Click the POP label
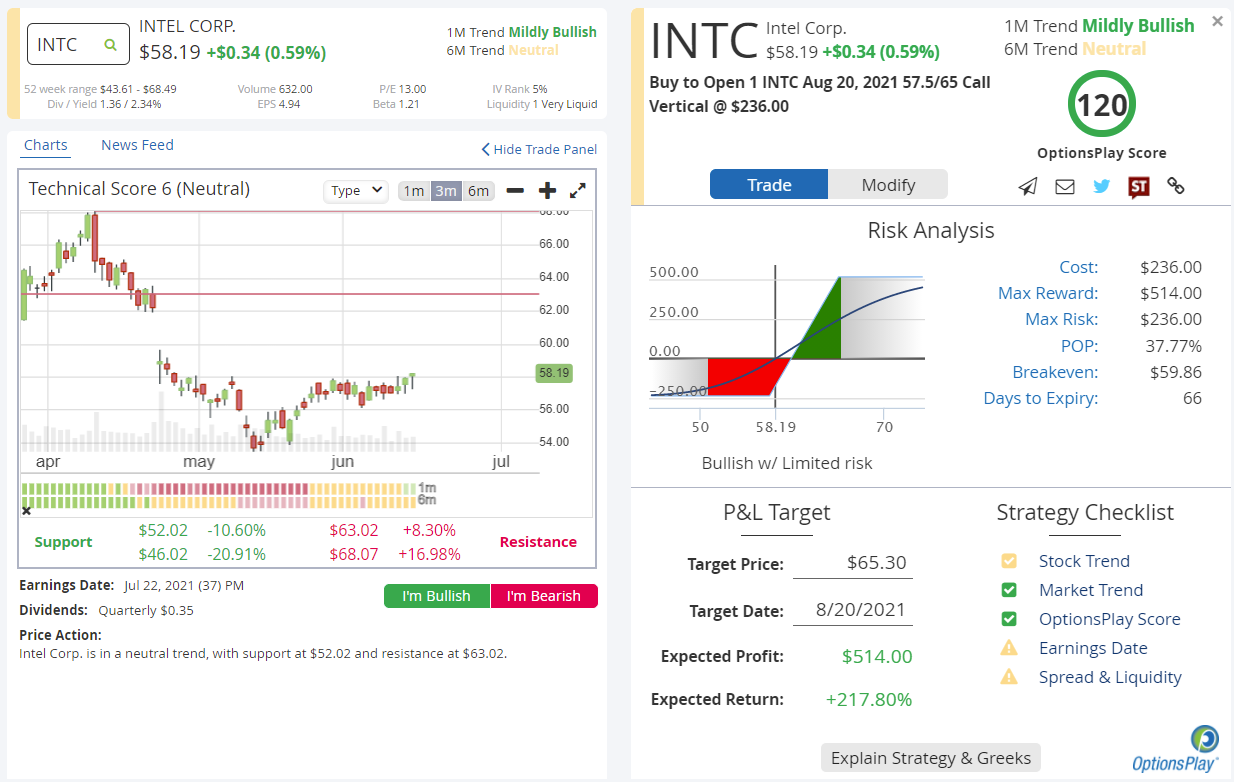 (x=1081, y=346)
